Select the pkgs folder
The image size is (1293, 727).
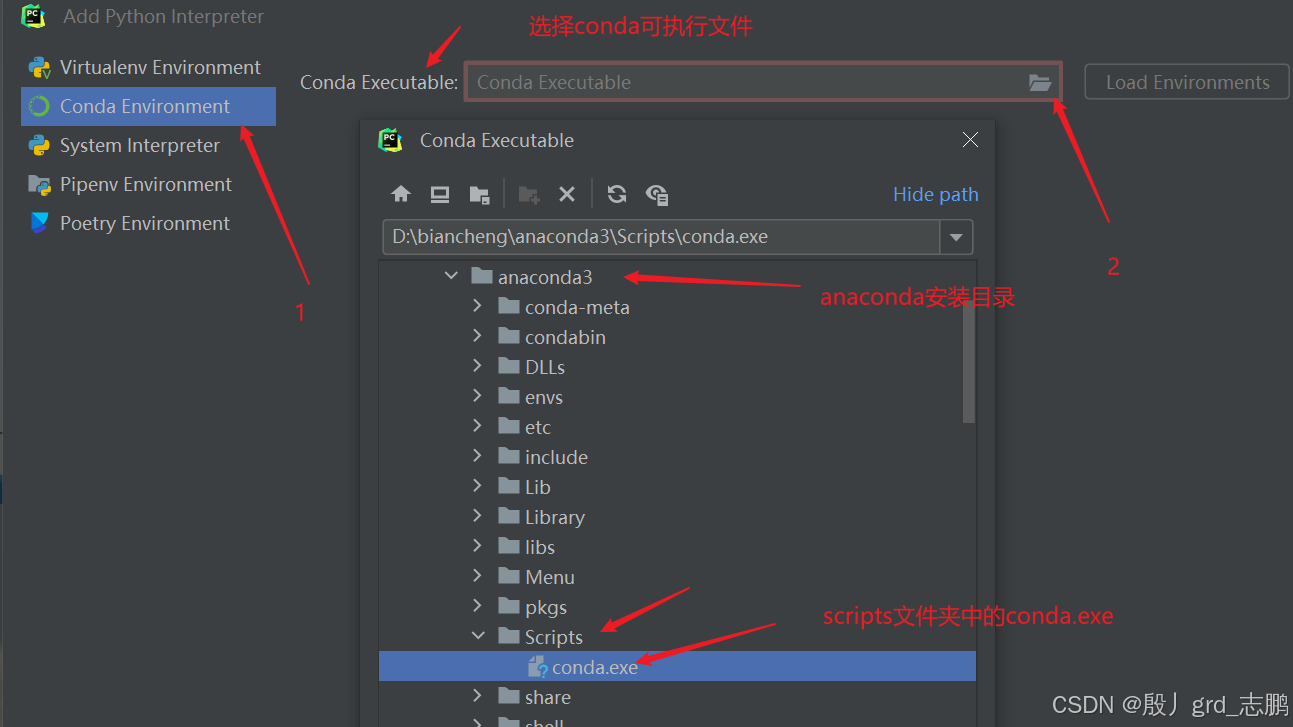click(x=546, y=607)
